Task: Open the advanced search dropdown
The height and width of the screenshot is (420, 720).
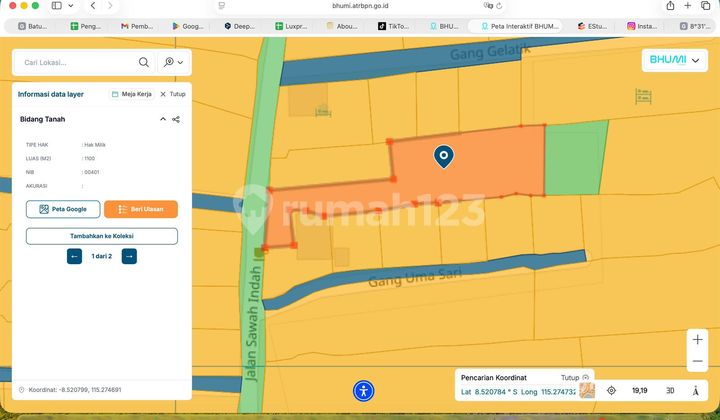Action: (x=174, y=62)
